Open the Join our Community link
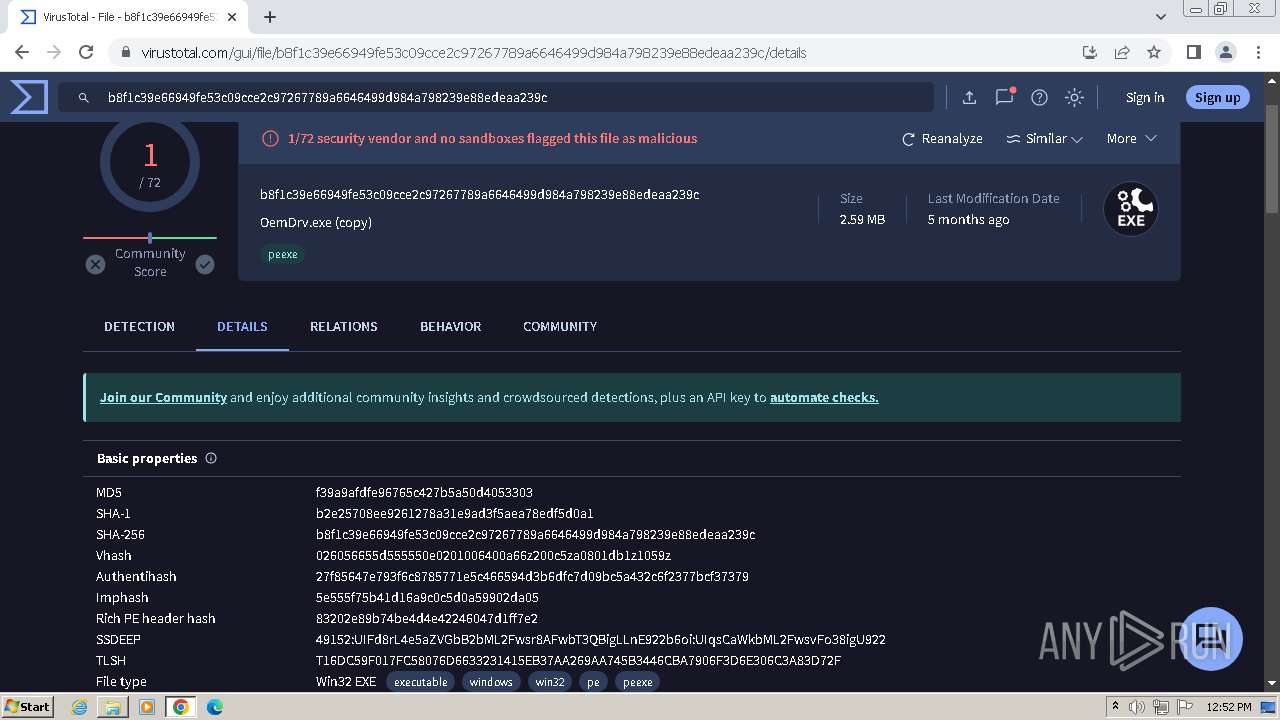 [x=163, y=397]
